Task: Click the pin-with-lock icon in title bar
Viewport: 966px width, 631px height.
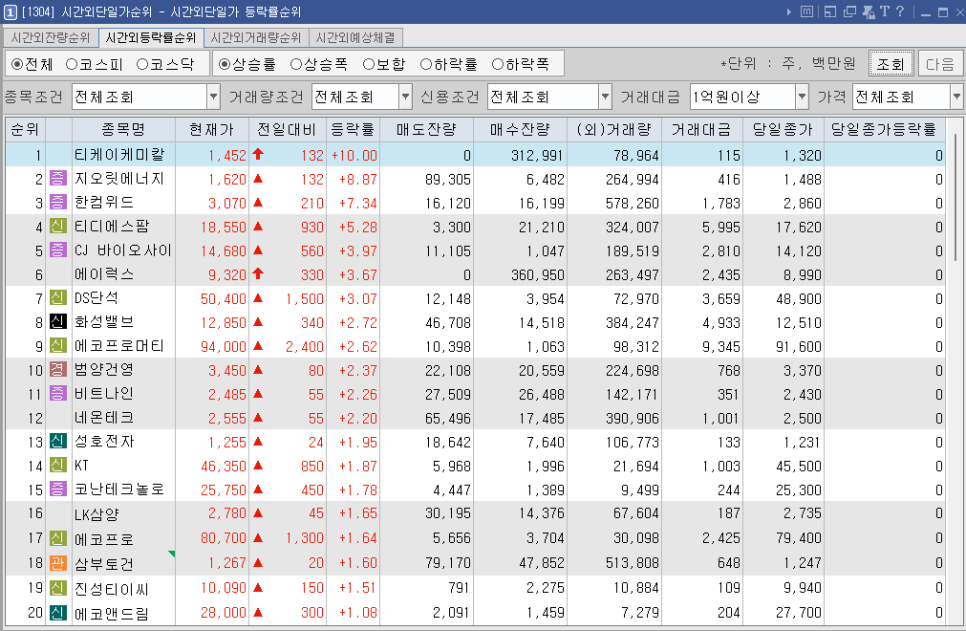Action: pyautogui.click(x=868, y=12)
